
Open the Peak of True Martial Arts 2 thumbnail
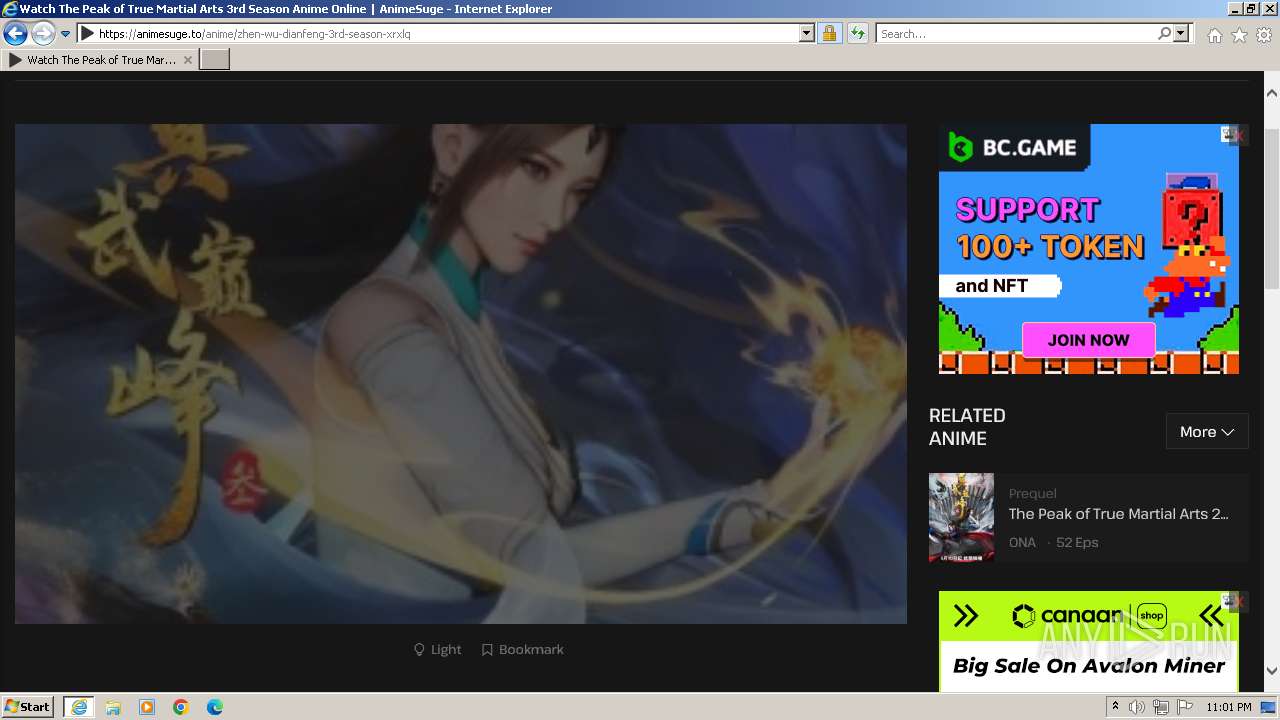point(961,517)
